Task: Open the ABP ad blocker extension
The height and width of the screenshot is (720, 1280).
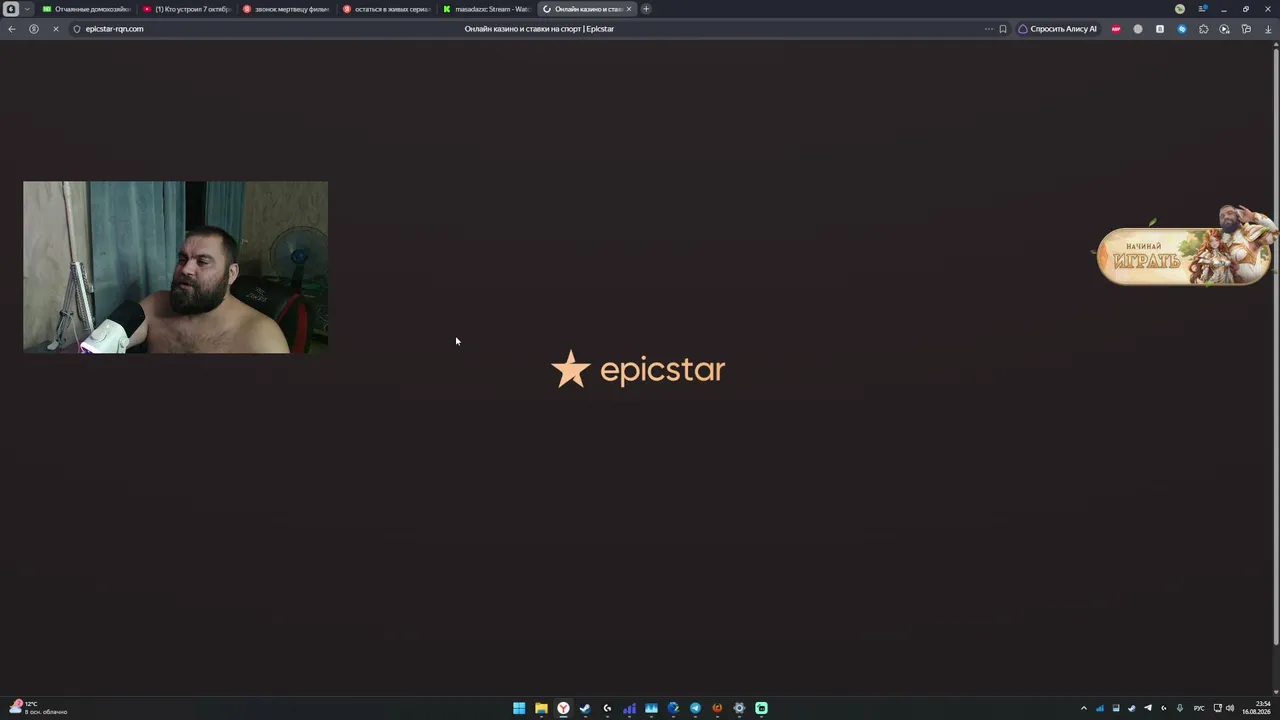Action: [1116, 29]
